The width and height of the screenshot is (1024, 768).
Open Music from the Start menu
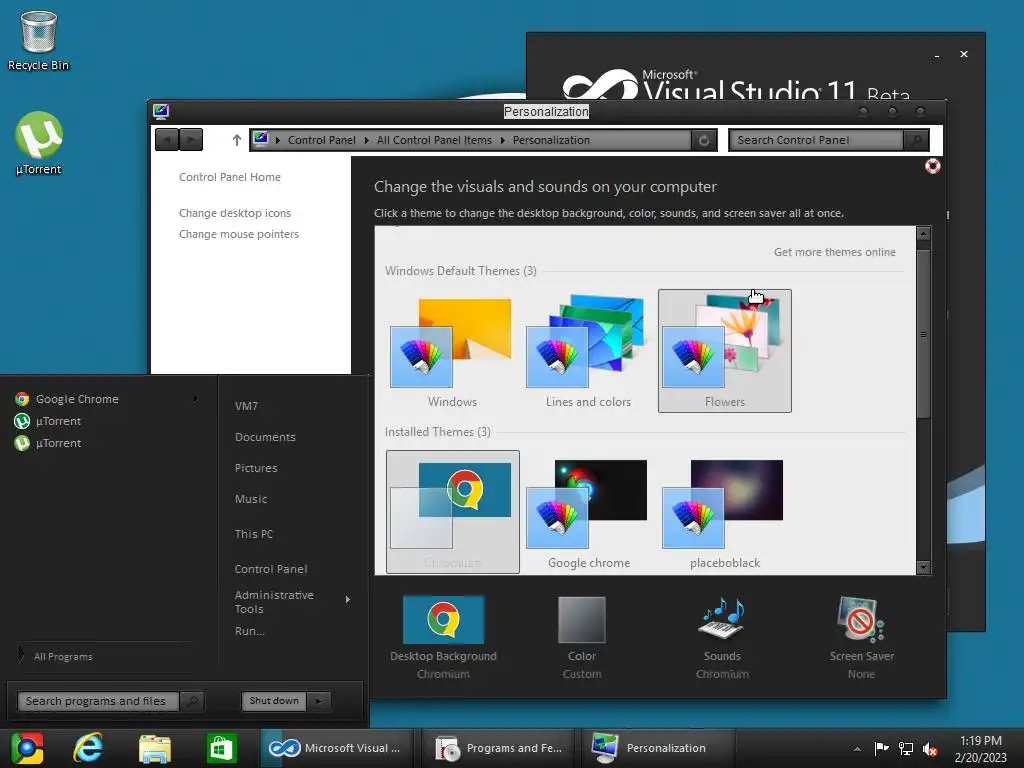pos(251,499)
